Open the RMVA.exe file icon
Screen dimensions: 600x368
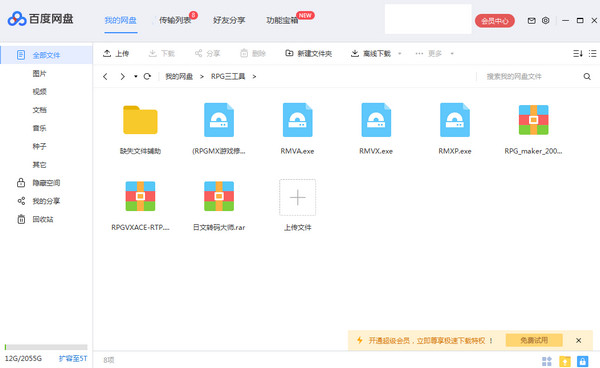pos(297,120)
